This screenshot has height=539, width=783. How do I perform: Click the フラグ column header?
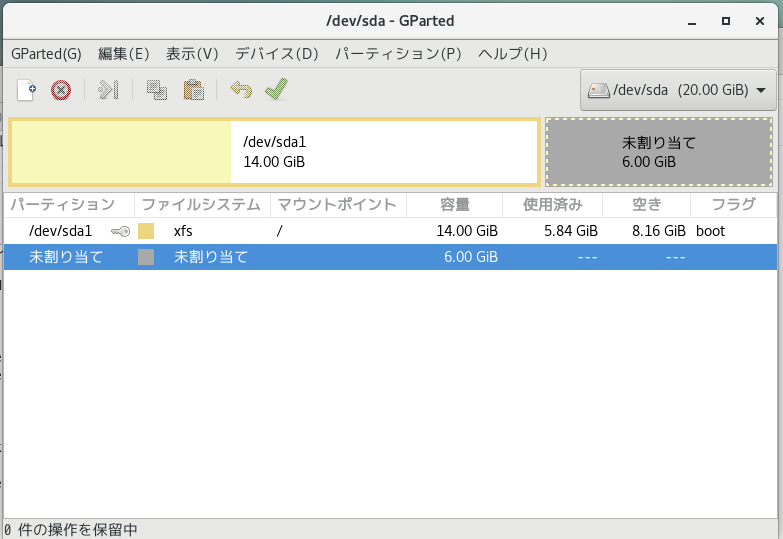tap(733, 204)
